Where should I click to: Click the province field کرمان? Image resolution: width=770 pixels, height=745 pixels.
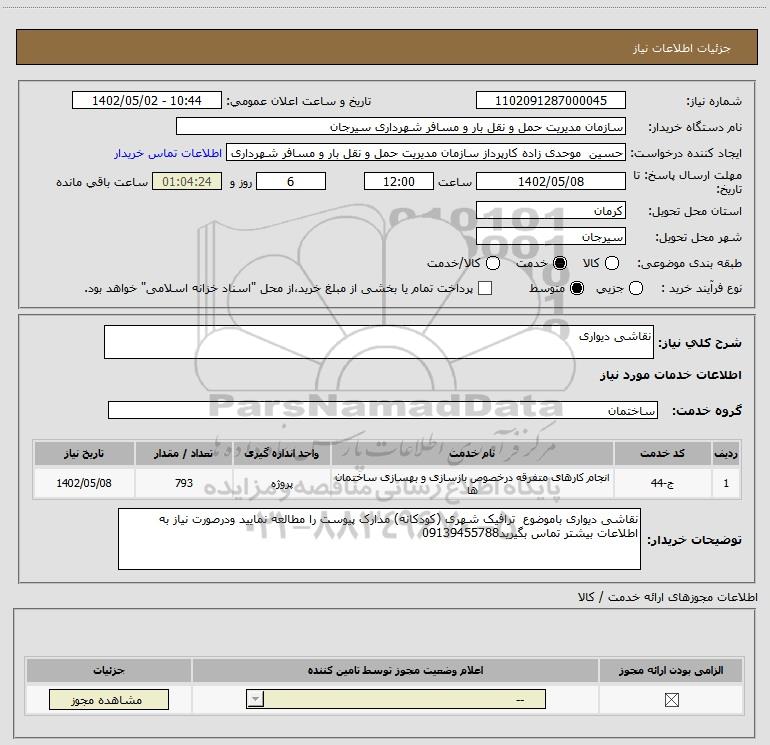(x=550, y=210)
